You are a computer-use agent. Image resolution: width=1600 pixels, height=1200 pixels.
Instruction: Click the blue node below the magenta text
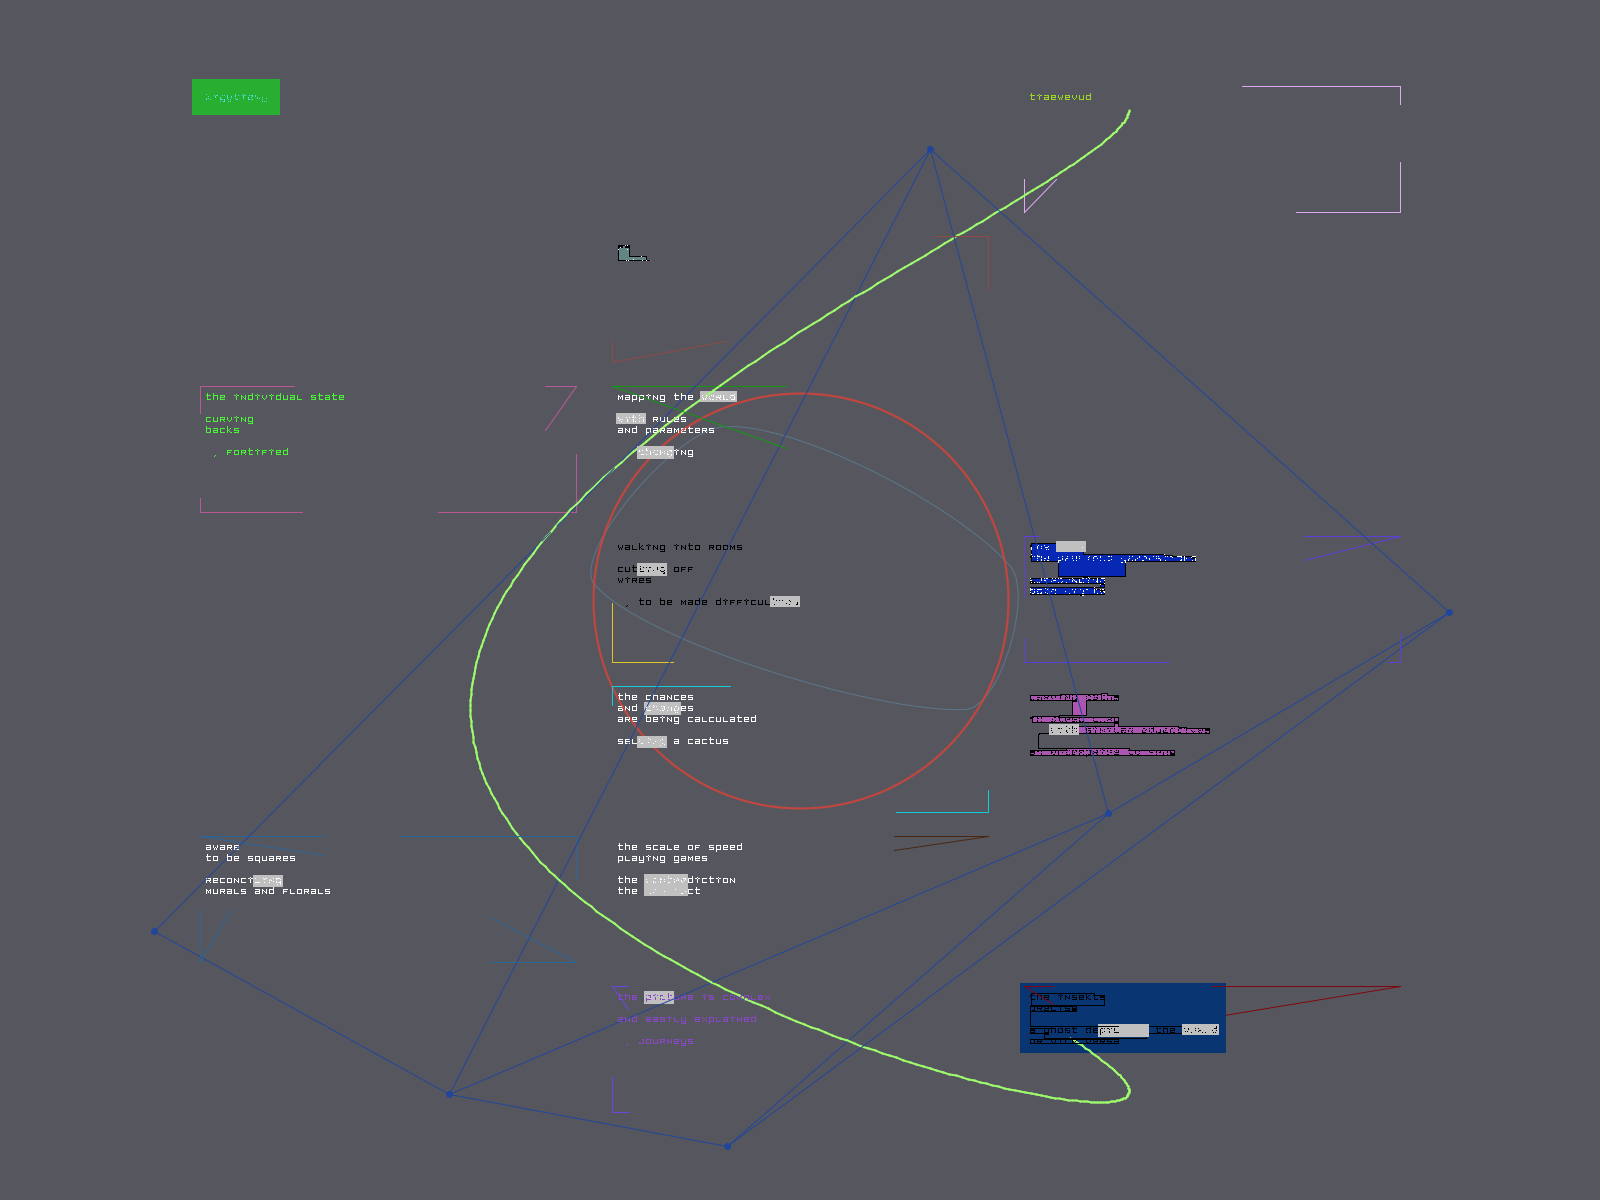coord(1108,813)
